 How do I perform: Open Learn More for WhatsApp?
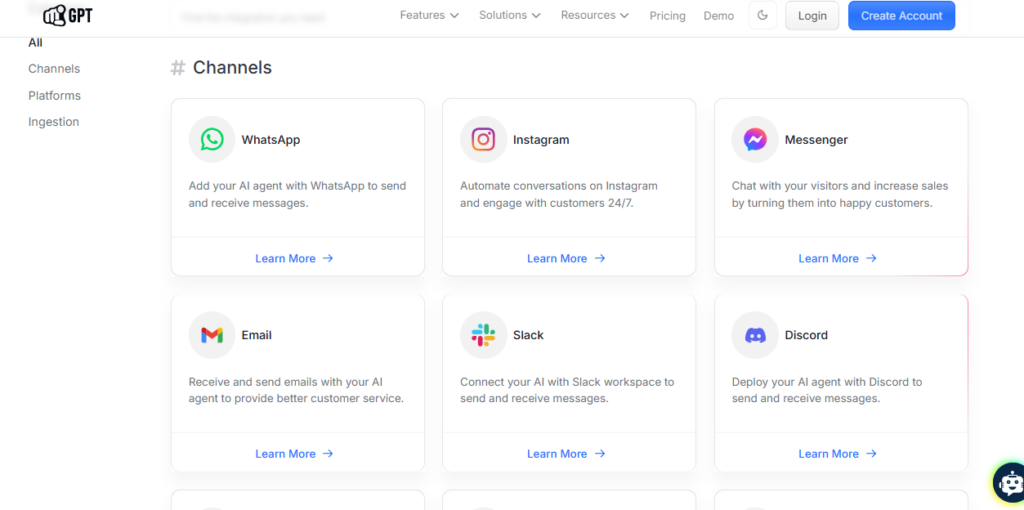295,258
